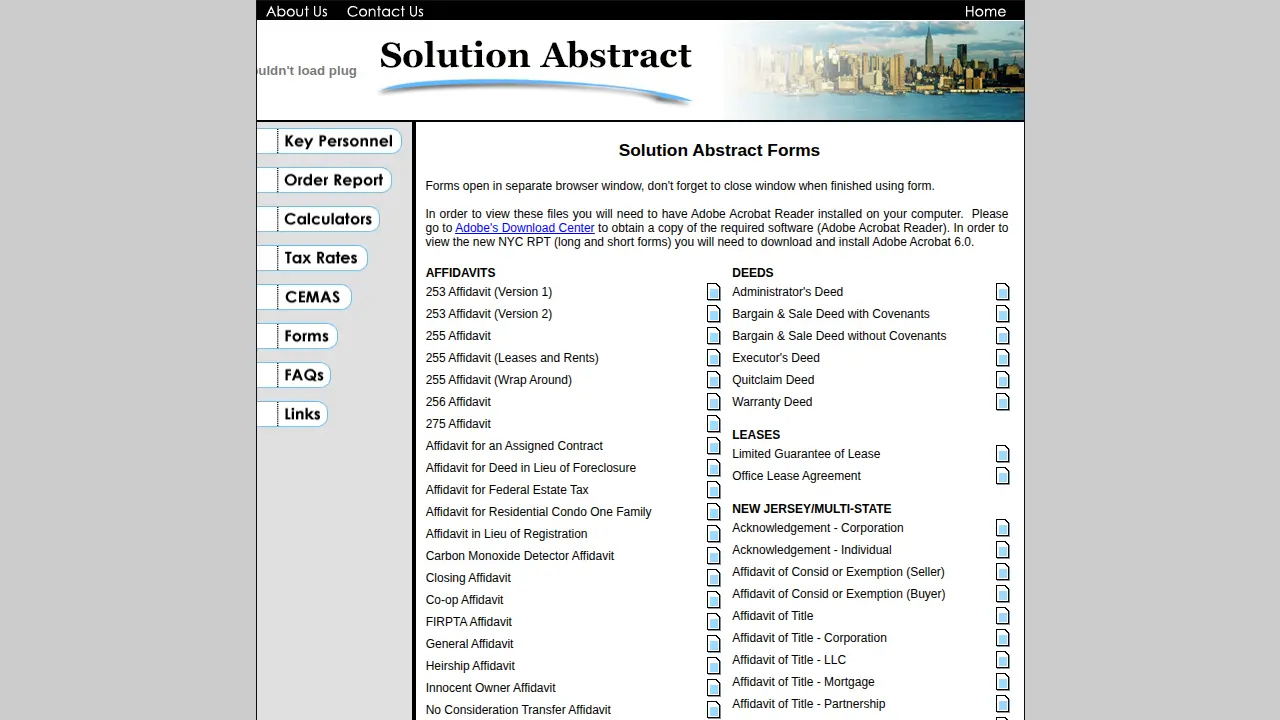Open the Acknowledgement - Corporation document icon

(1003, 528)
